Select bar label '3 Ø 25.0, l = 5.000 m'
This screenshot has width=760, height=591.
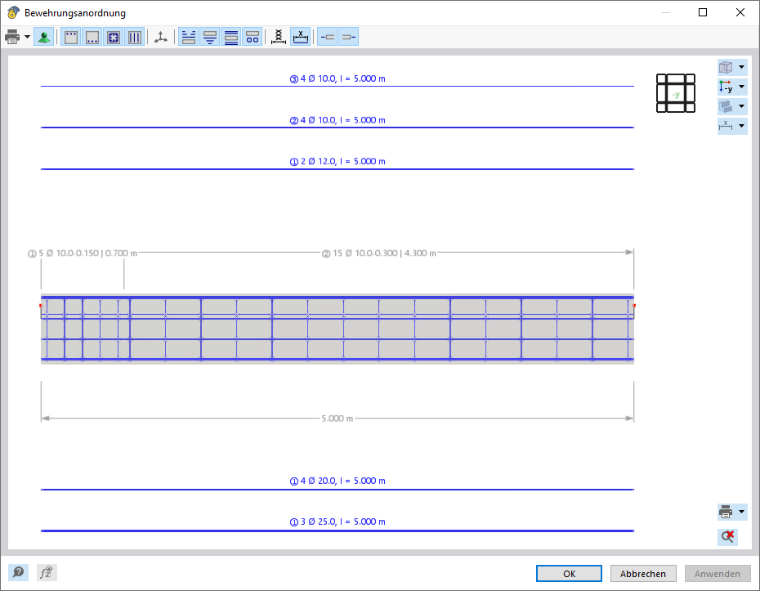[337, 522]
